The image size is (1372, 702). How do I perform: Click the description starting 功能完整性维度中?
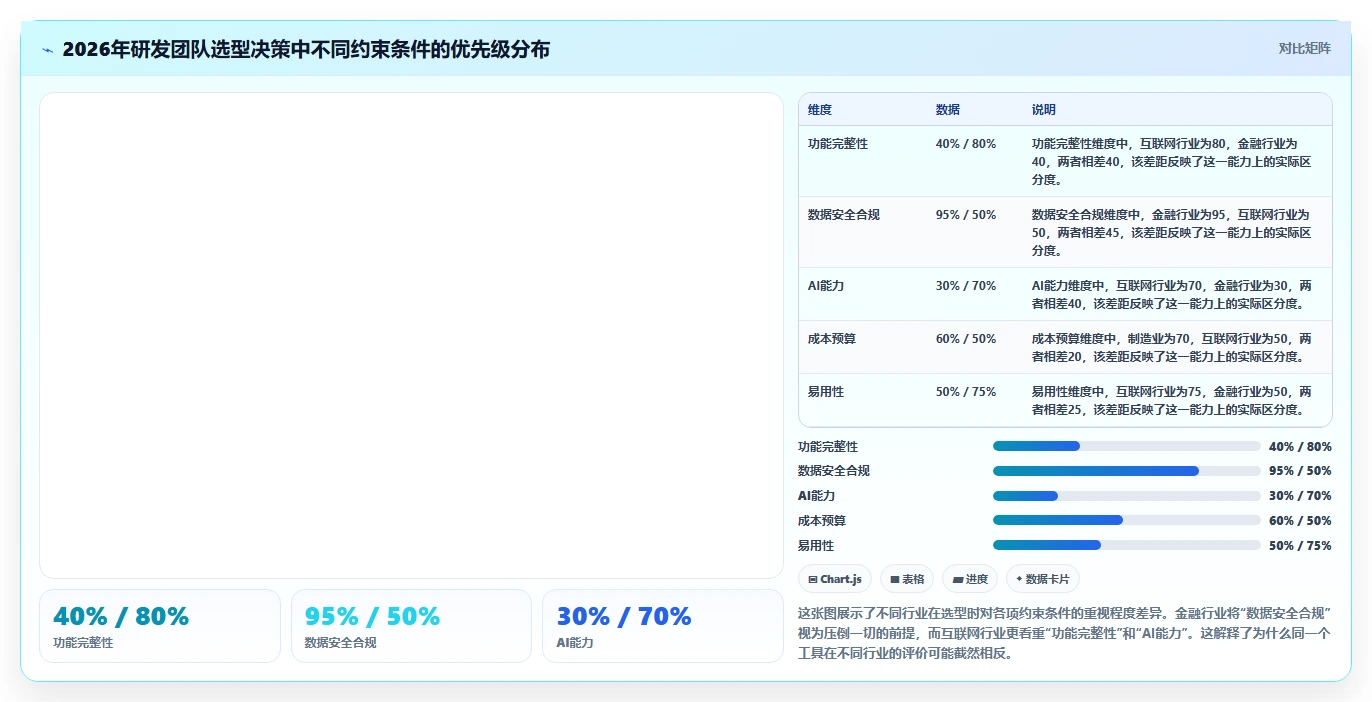(1172, 162)
